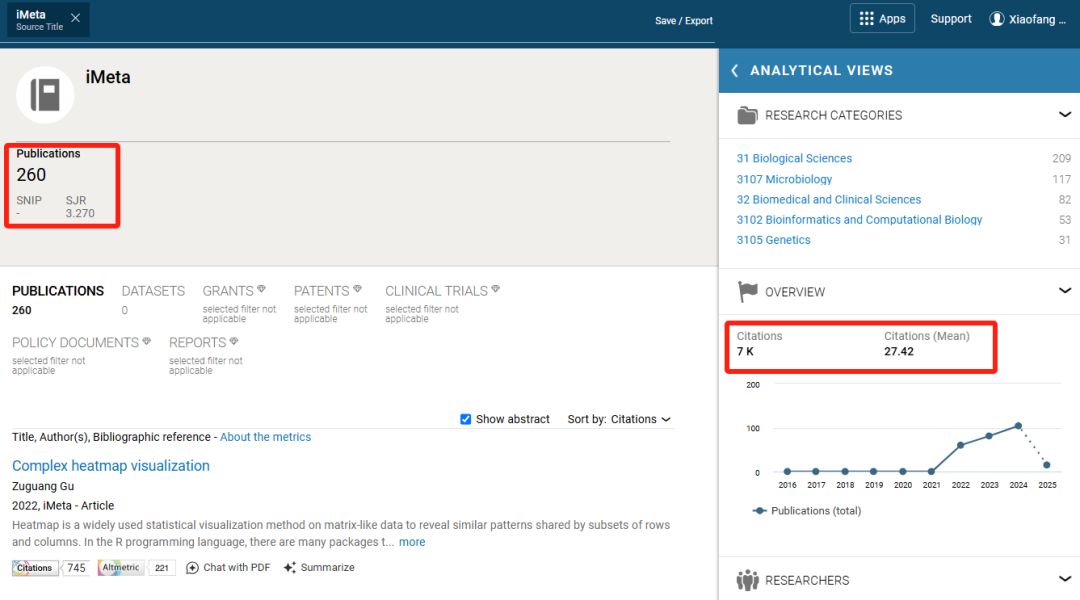Switch to the Reports tab

[198, 342]
